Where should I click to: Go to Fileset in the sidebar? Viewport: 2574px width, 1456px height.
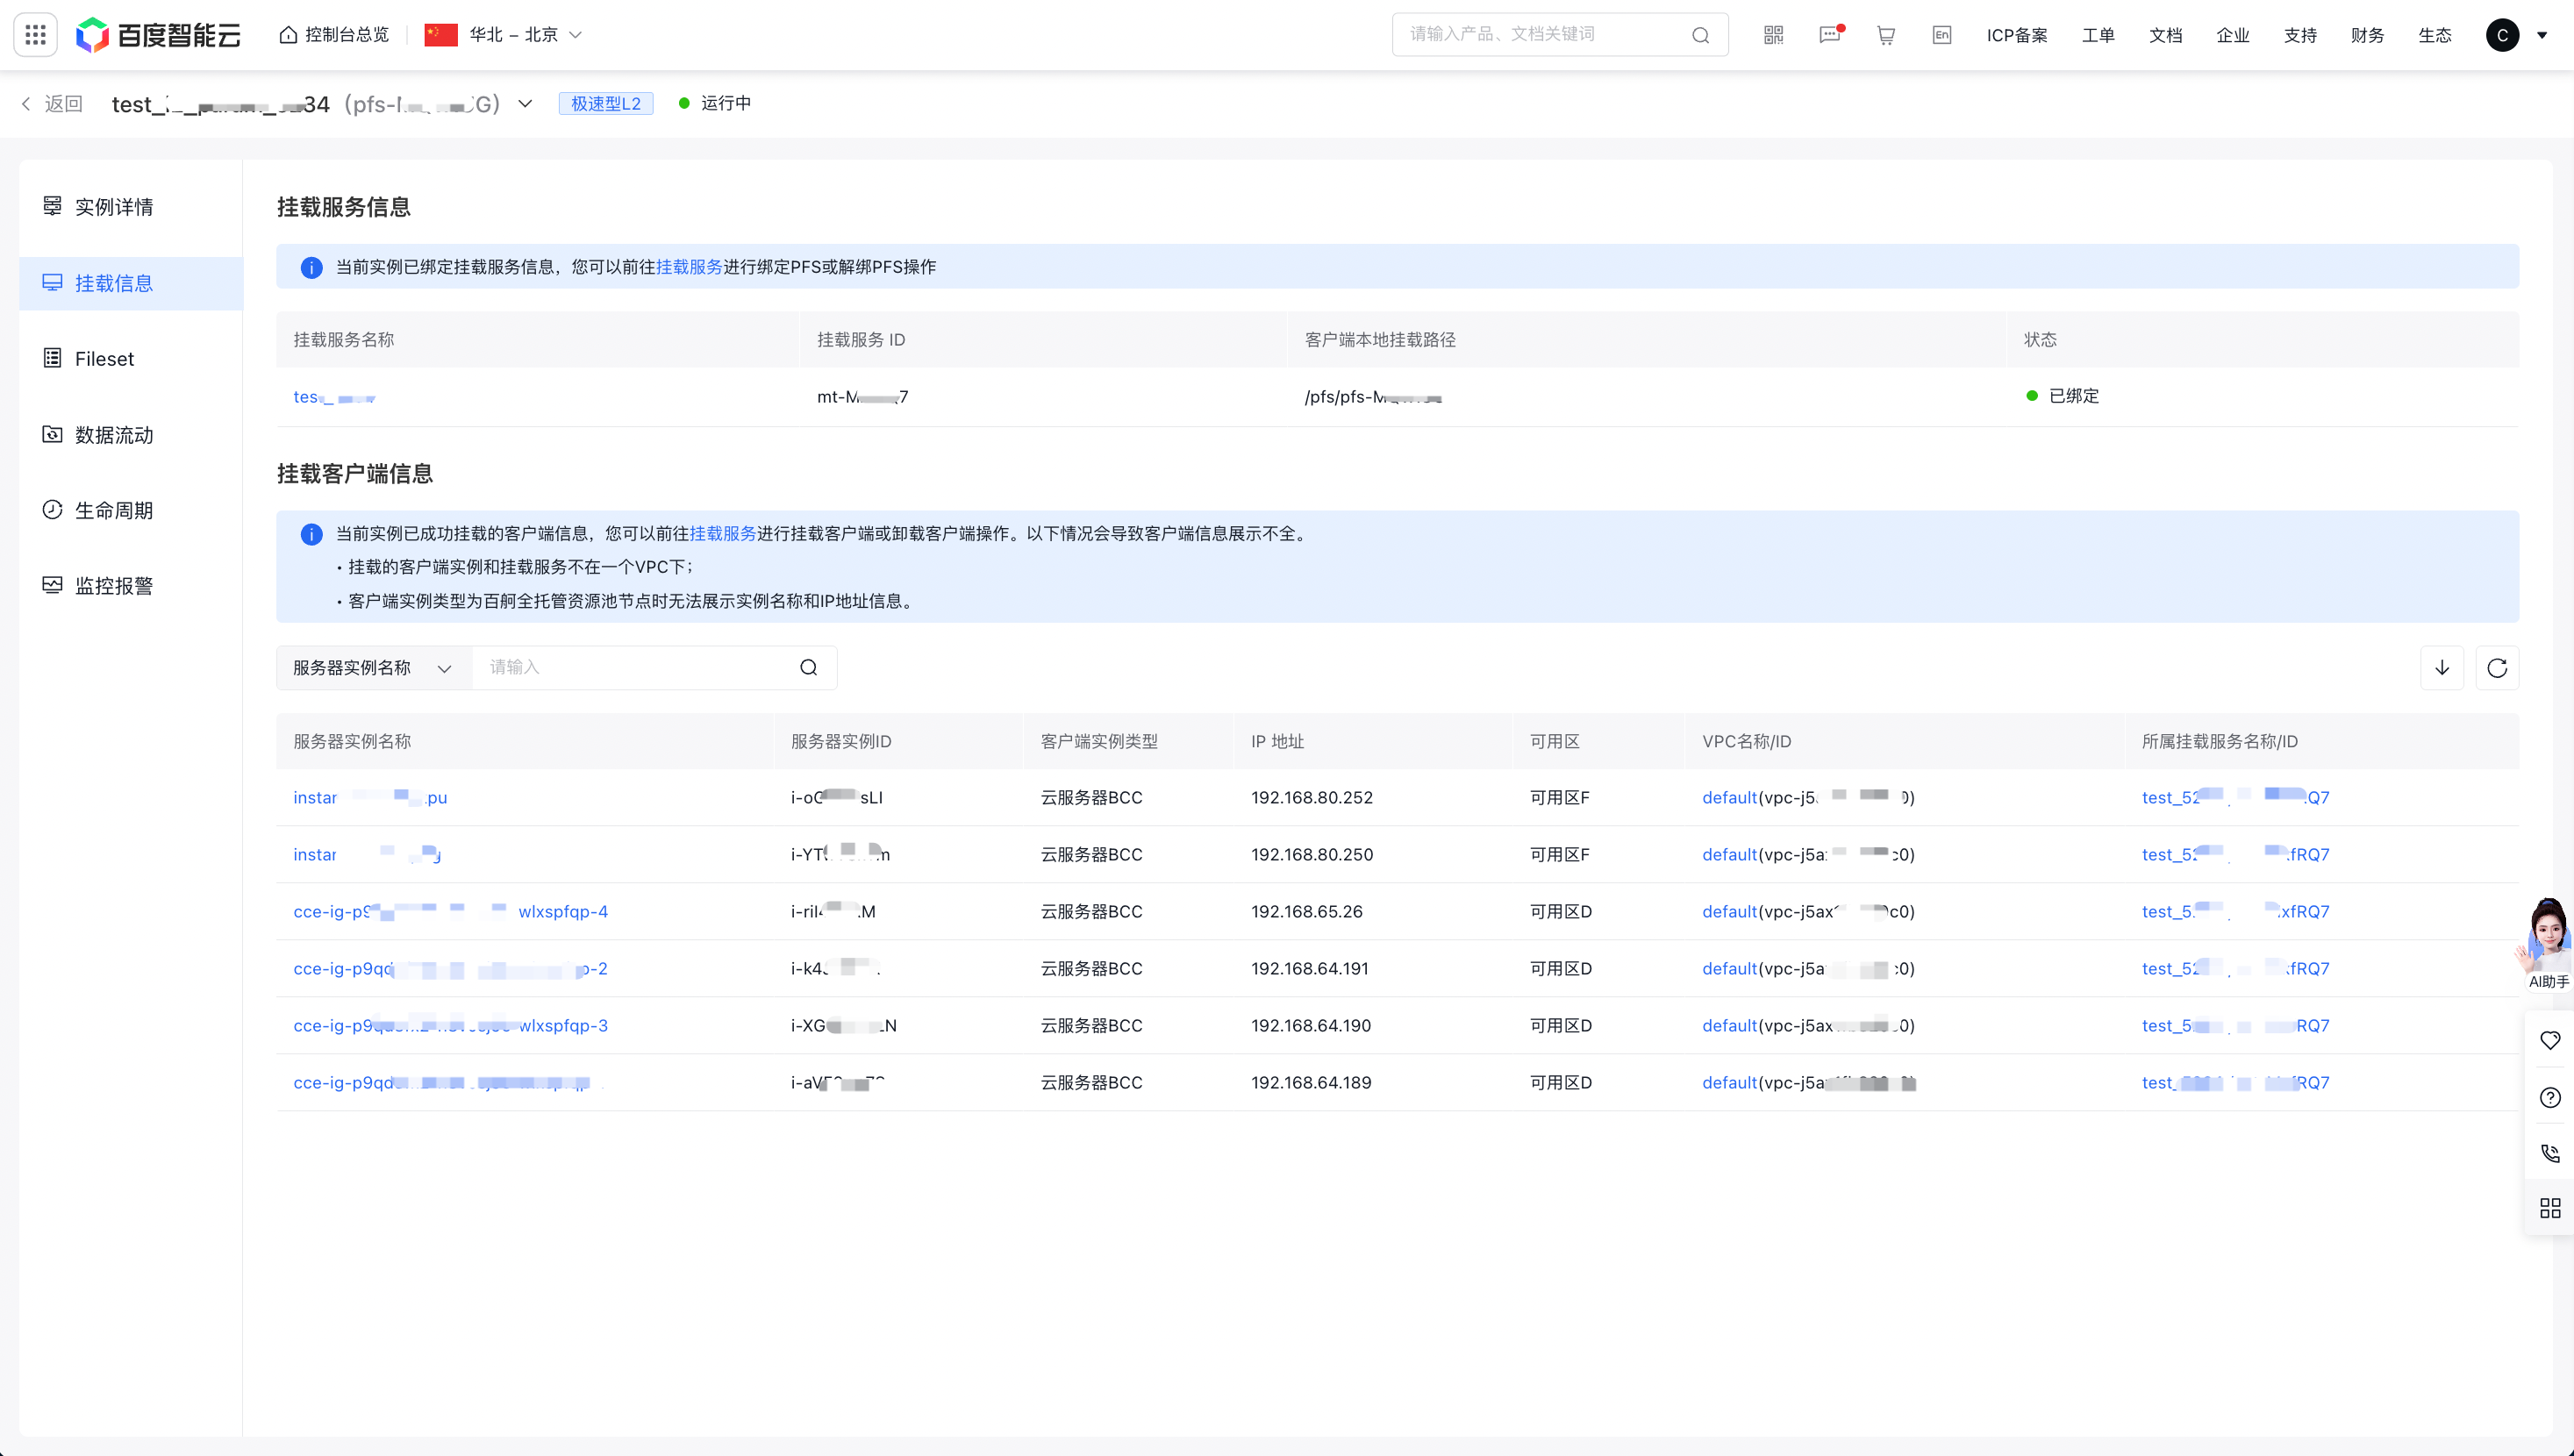[x=104, y=359]
